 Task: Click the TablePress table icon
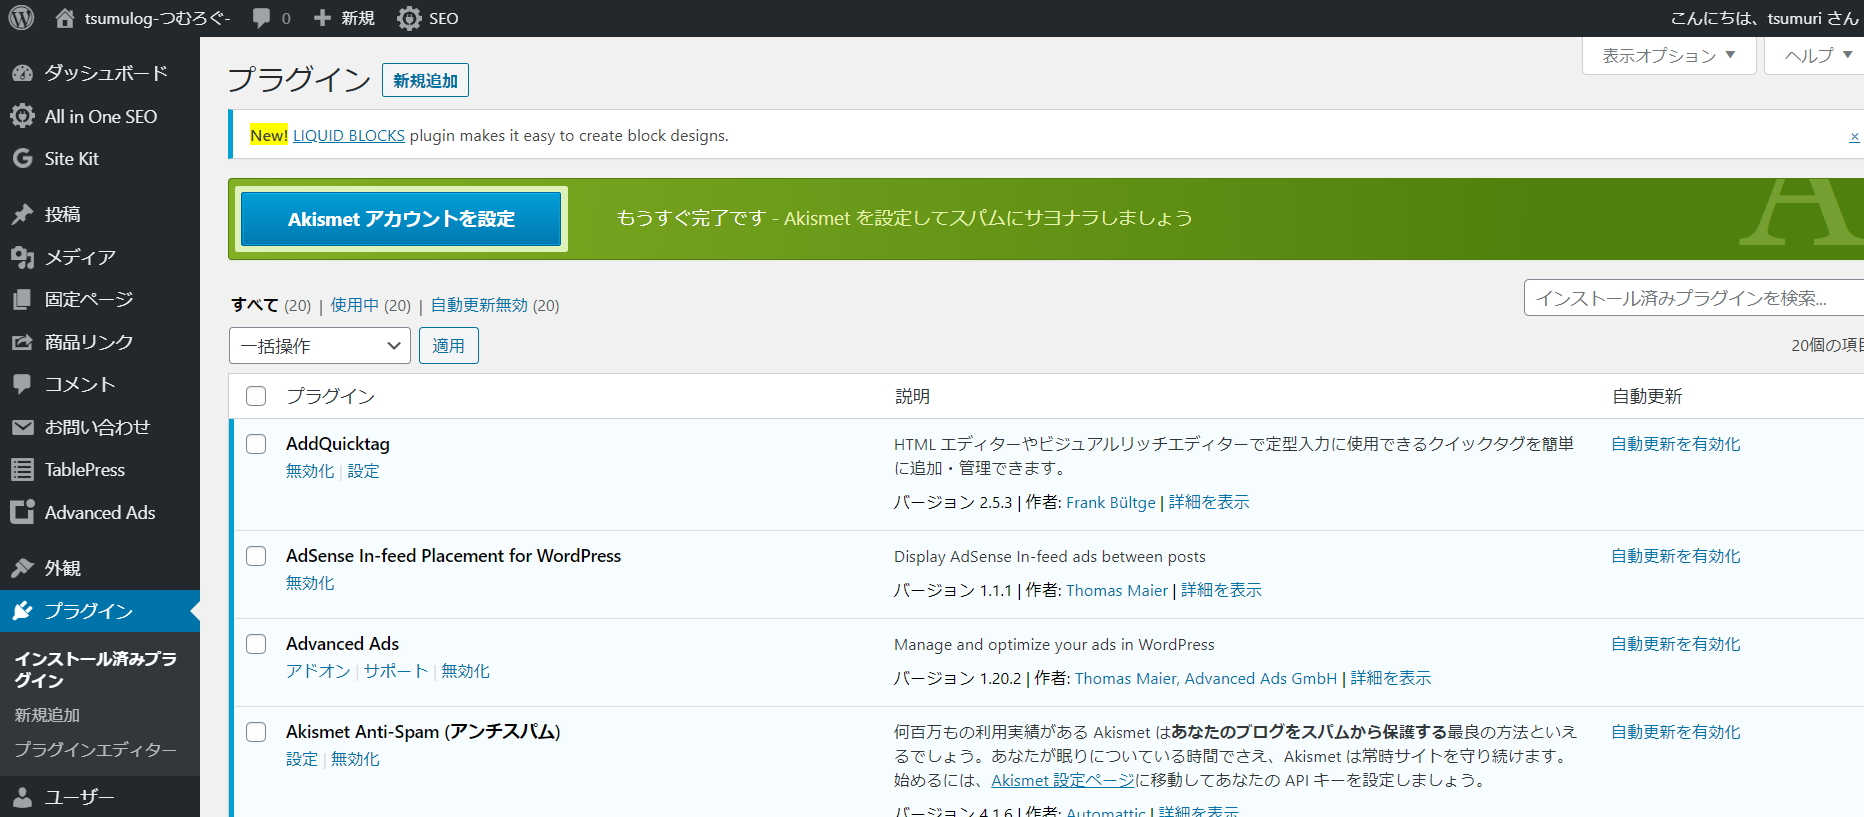22,469
